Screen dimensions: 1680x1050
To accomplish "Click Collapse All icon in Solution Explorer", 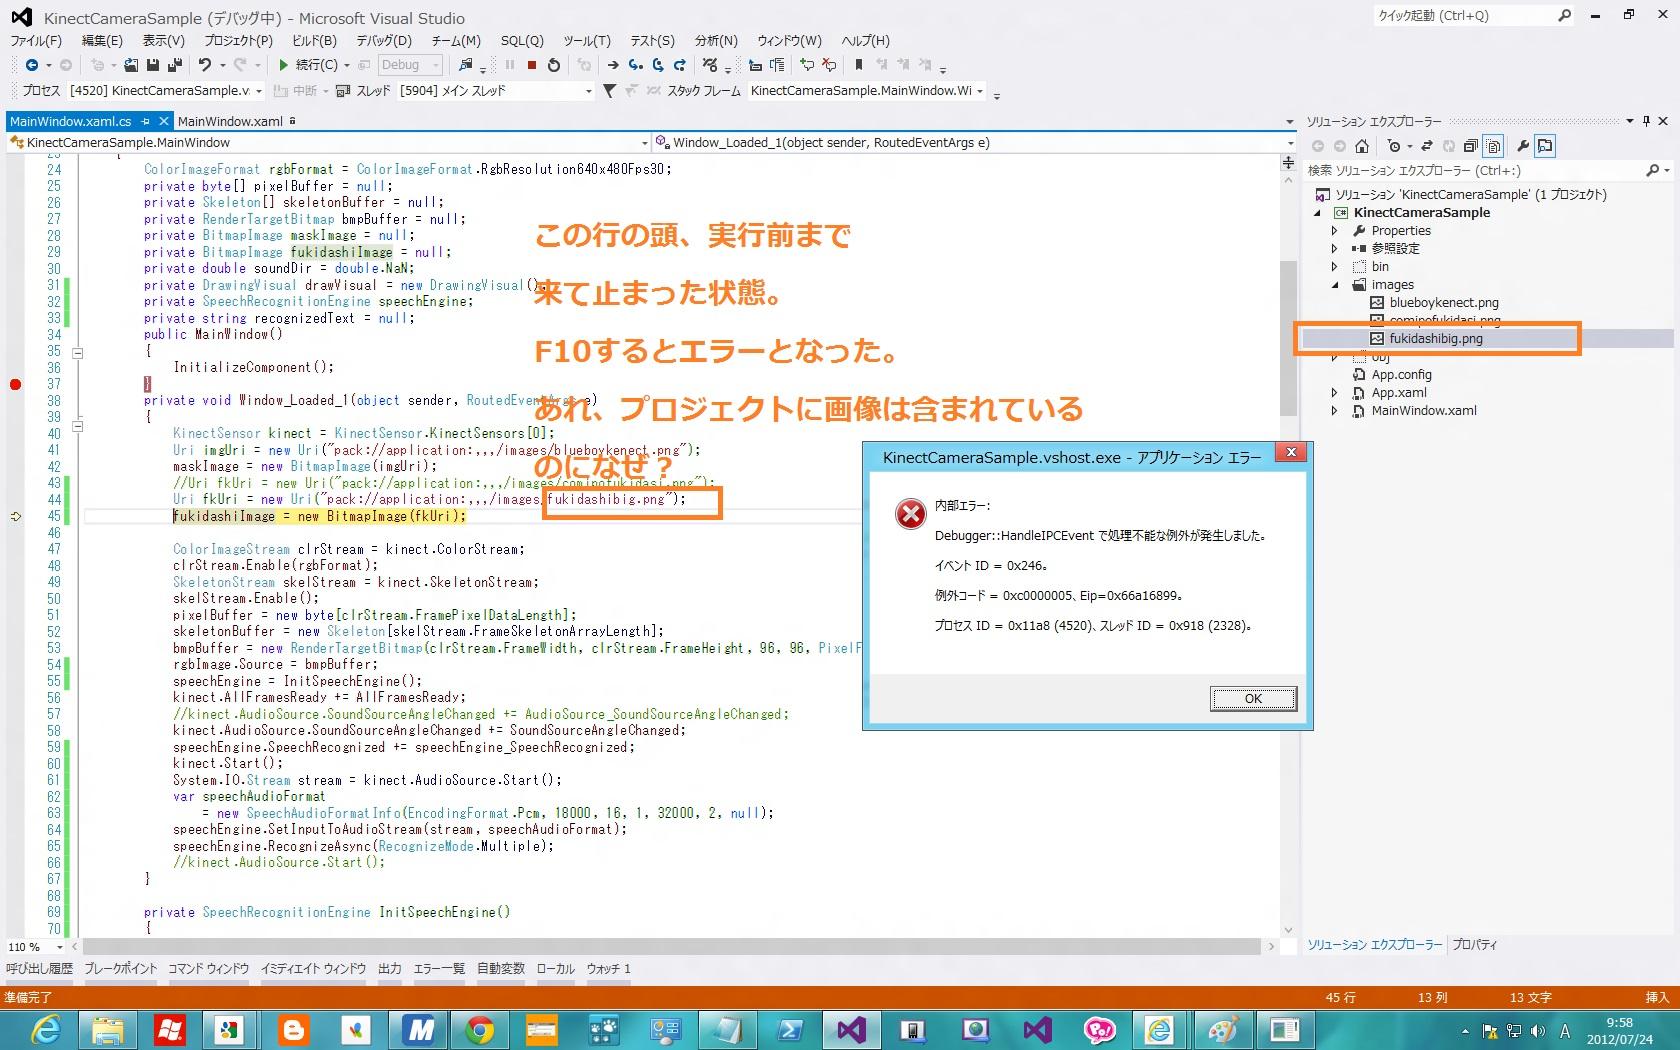I will [x=1470, y=146].
